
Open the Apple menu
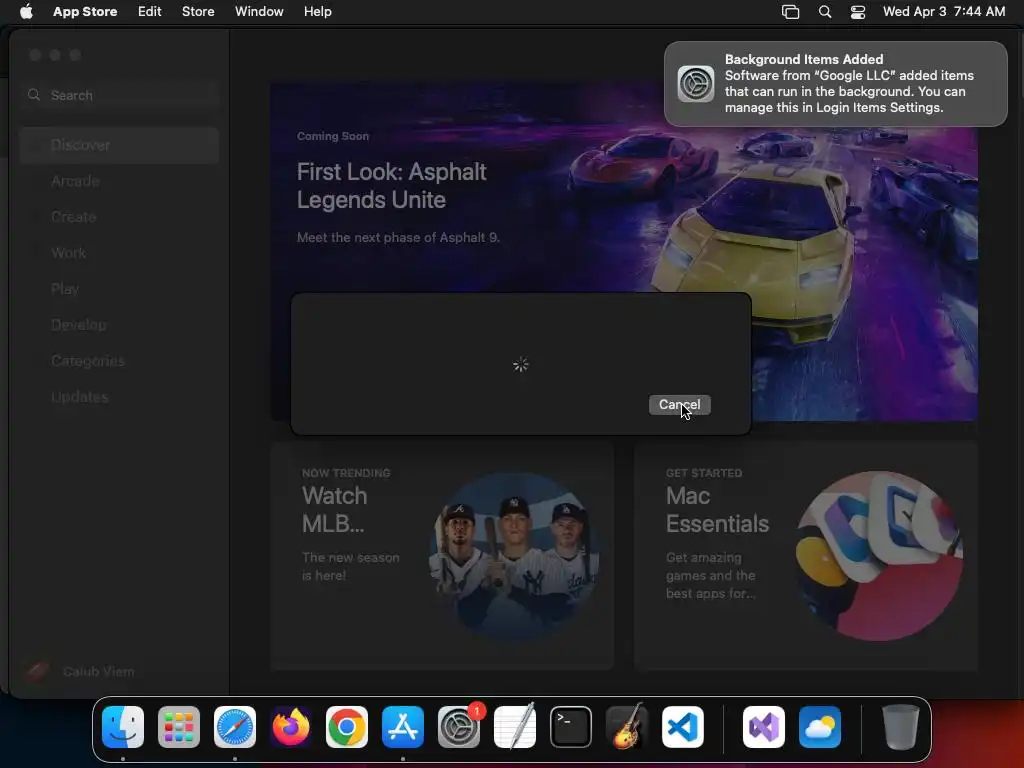(x=26, y=11)
